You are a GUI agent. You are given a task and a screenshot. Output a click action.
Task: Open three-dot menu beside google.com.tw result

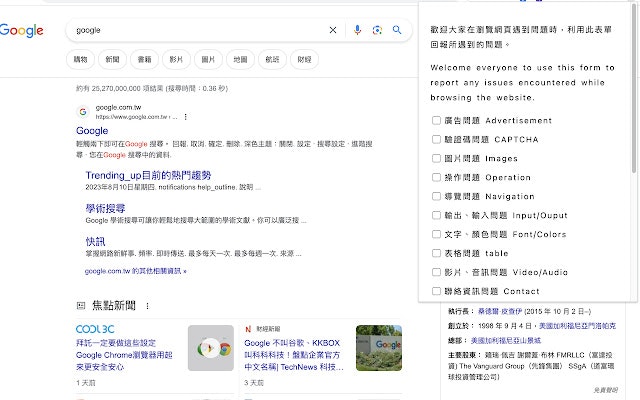coord(186,117)
